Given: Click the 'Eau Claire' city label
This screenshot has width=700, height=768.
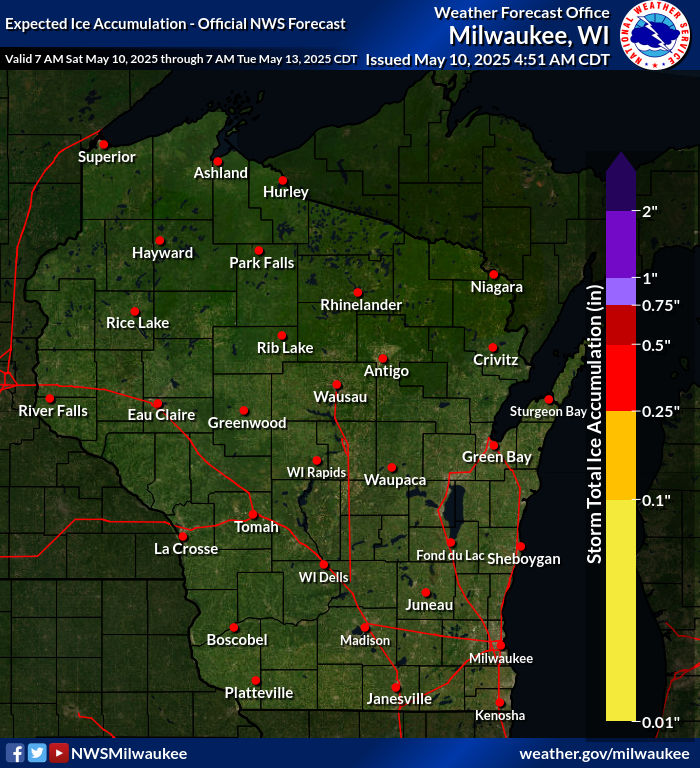Looking at the screenshot, I should [161, 415].
